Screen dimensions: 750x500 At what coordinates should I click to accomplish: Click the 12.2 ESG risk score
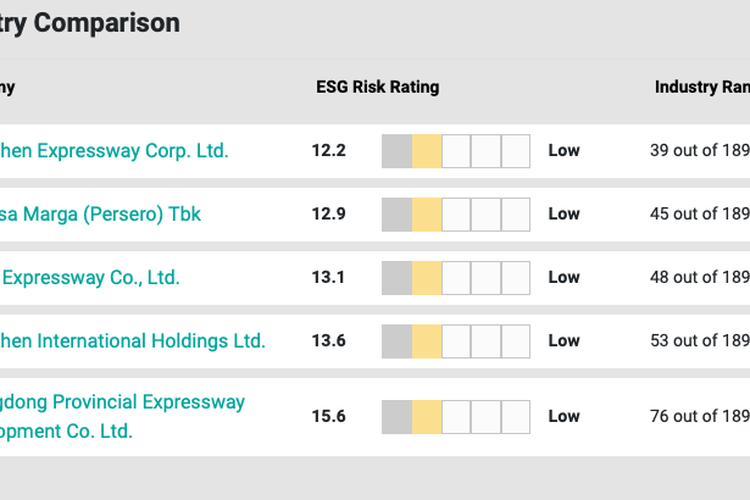coord(329,151)
